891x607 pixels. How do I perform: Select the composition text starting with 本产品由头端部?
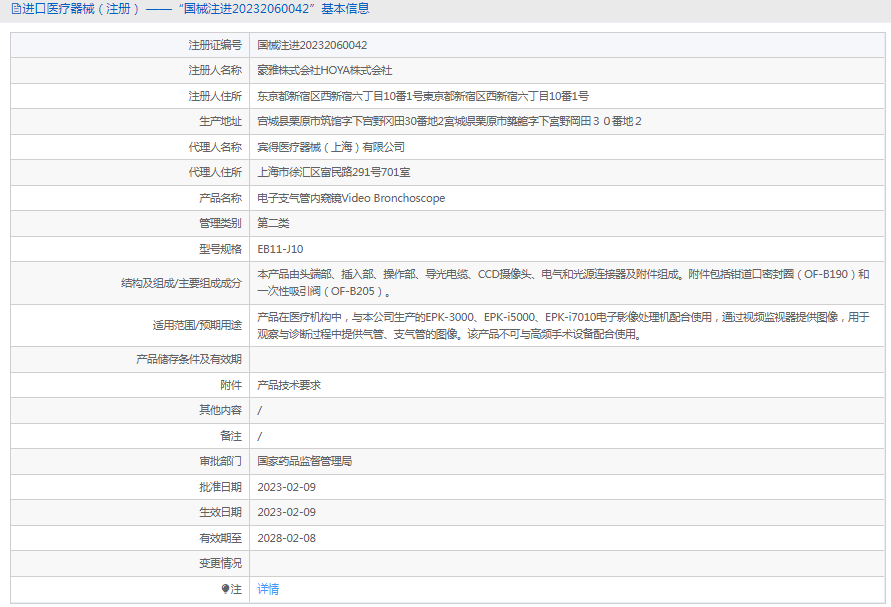click(563, 282)
